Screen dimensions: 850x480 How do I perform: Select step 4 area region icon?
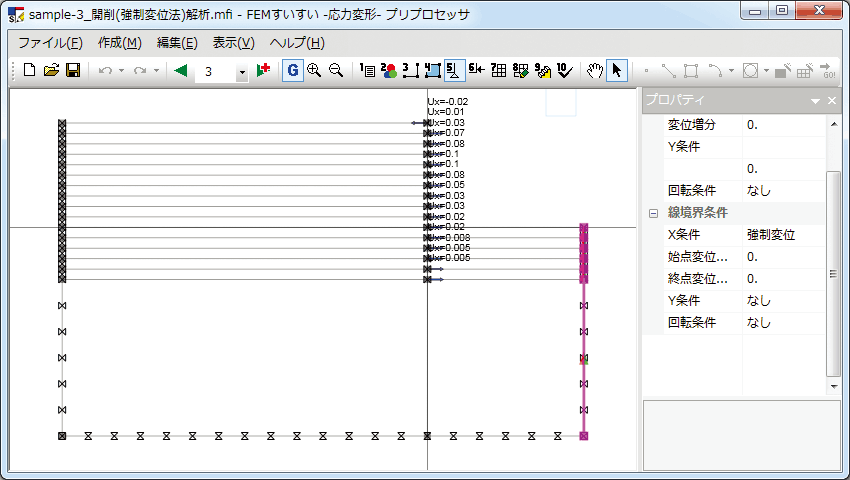433,71
